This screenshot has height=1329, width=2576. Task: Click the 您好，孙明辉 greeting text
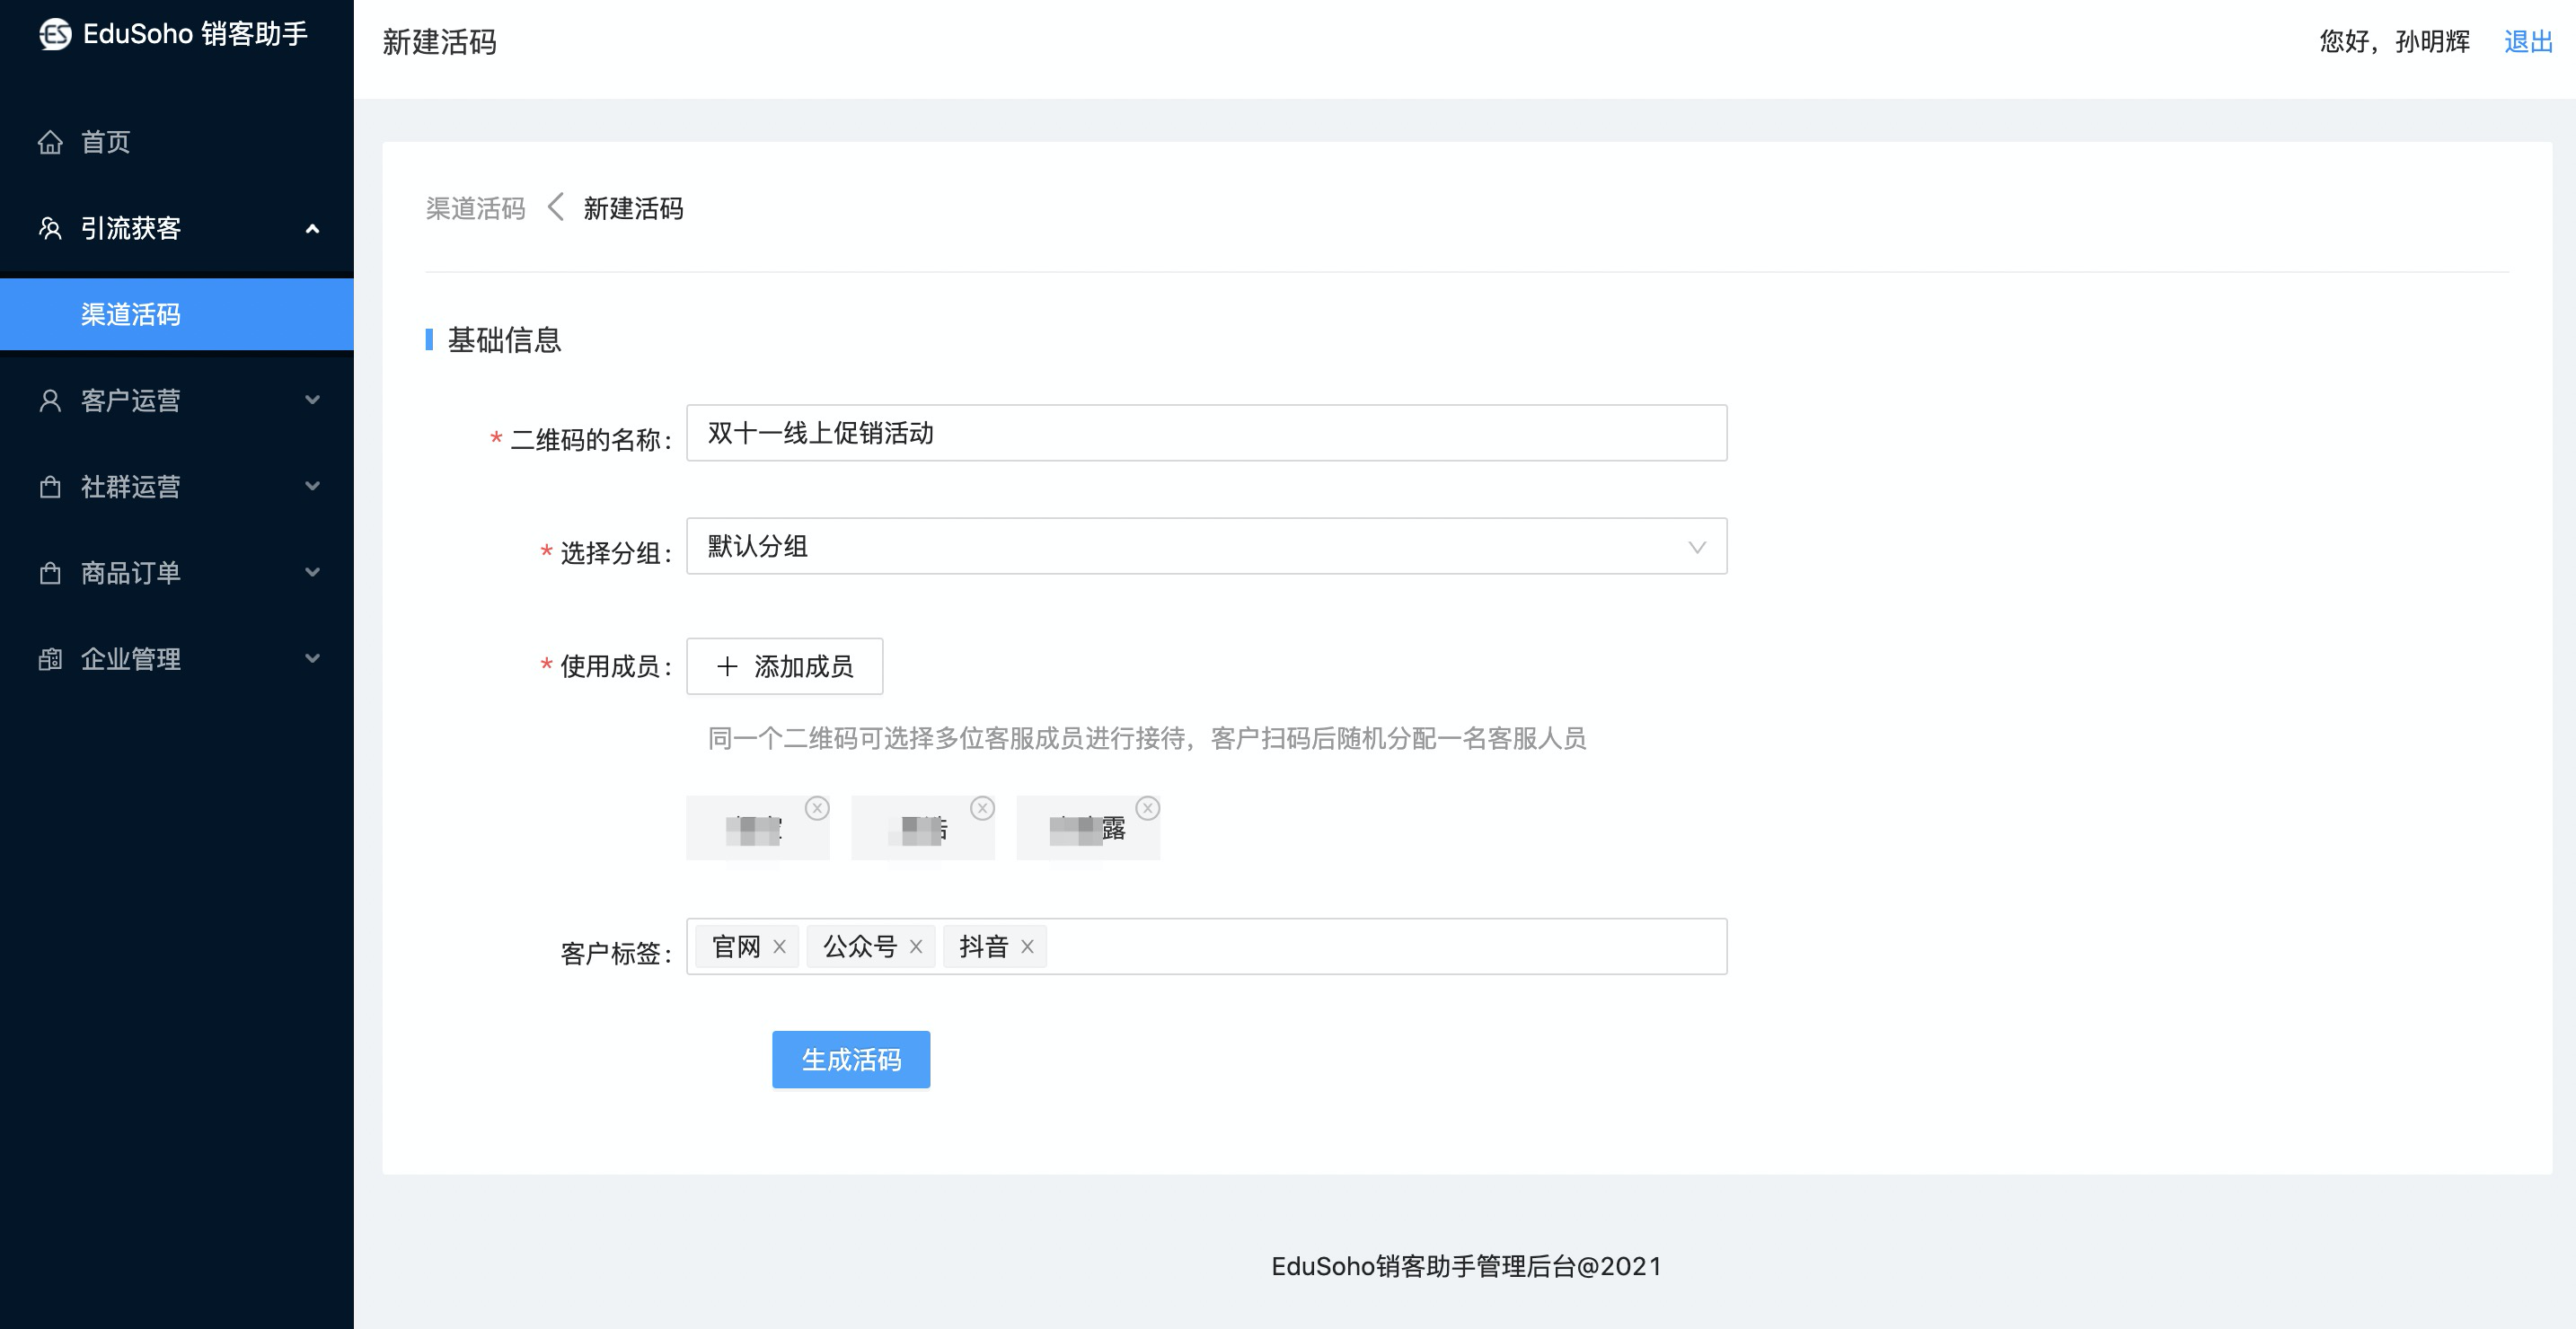click(x=2394, y=42)
